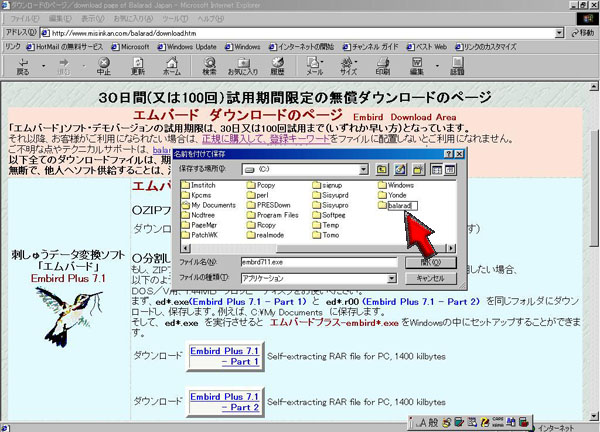Open the ベスト Web links bar item

tap(427, 47)
